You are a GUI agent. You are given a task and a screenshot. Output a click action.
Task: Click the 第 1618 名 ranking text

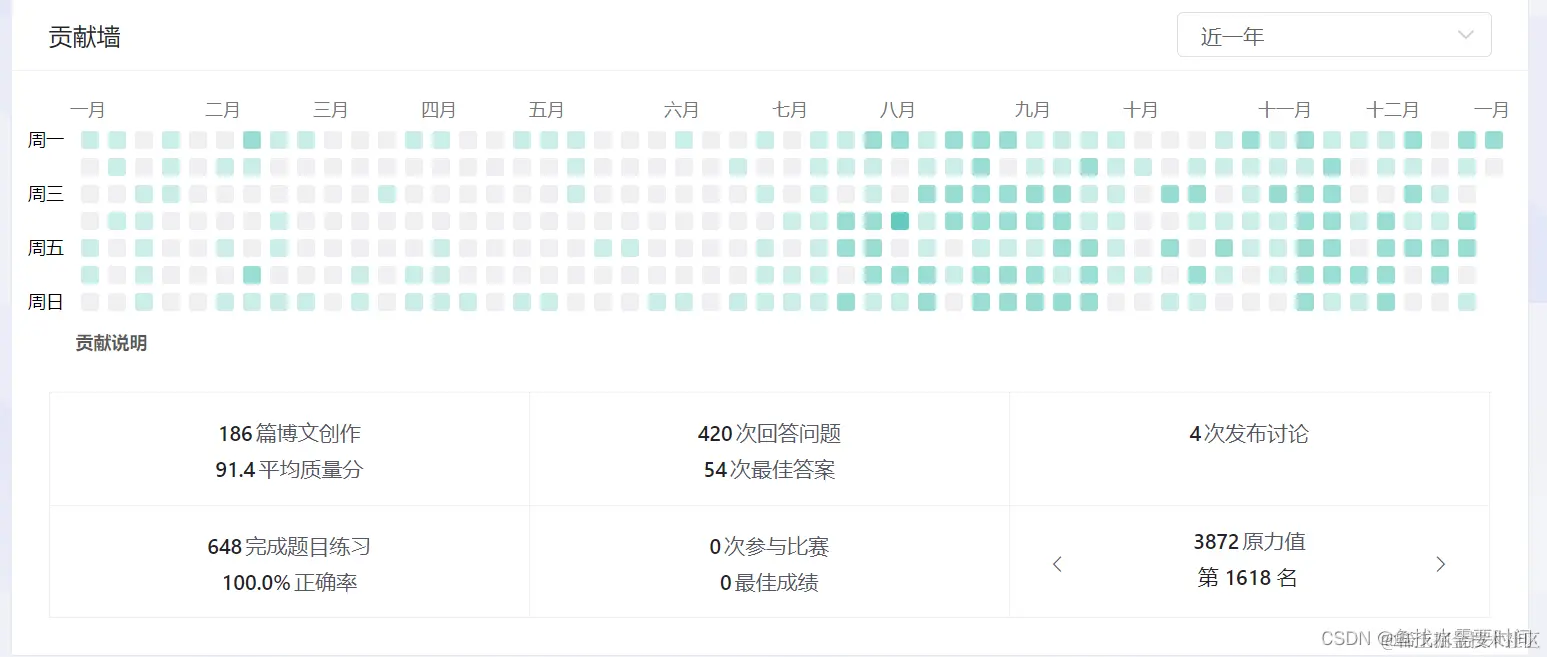tap(1246, 577)
